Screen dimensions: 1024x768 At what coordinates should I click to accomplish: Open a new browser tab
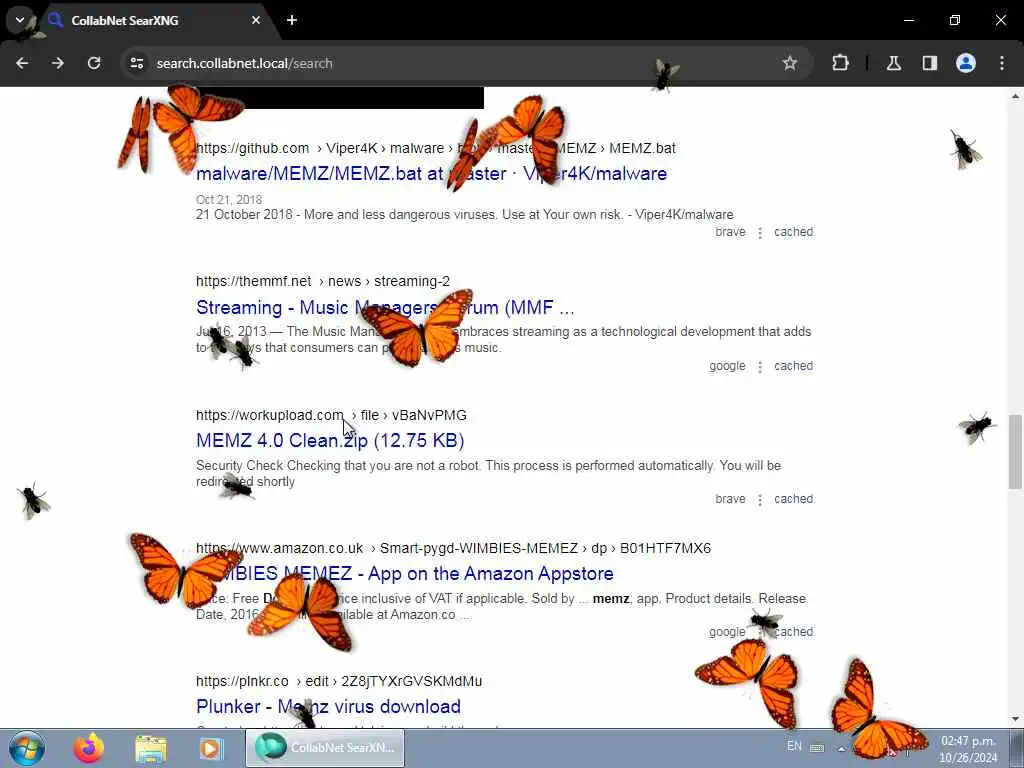[292, 20]
